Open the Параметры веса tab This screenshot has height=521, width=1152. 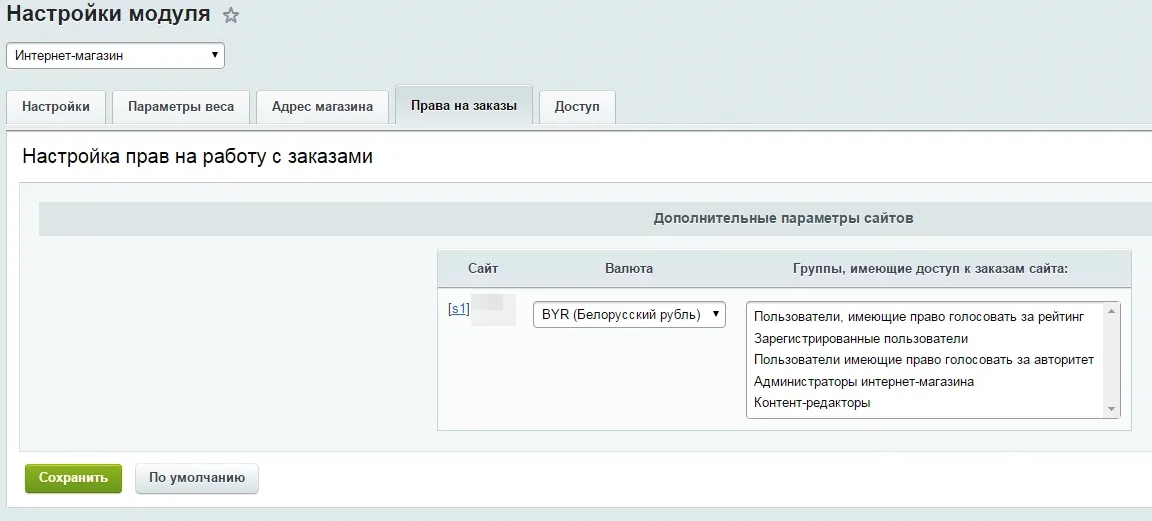[x=181, y=106]
